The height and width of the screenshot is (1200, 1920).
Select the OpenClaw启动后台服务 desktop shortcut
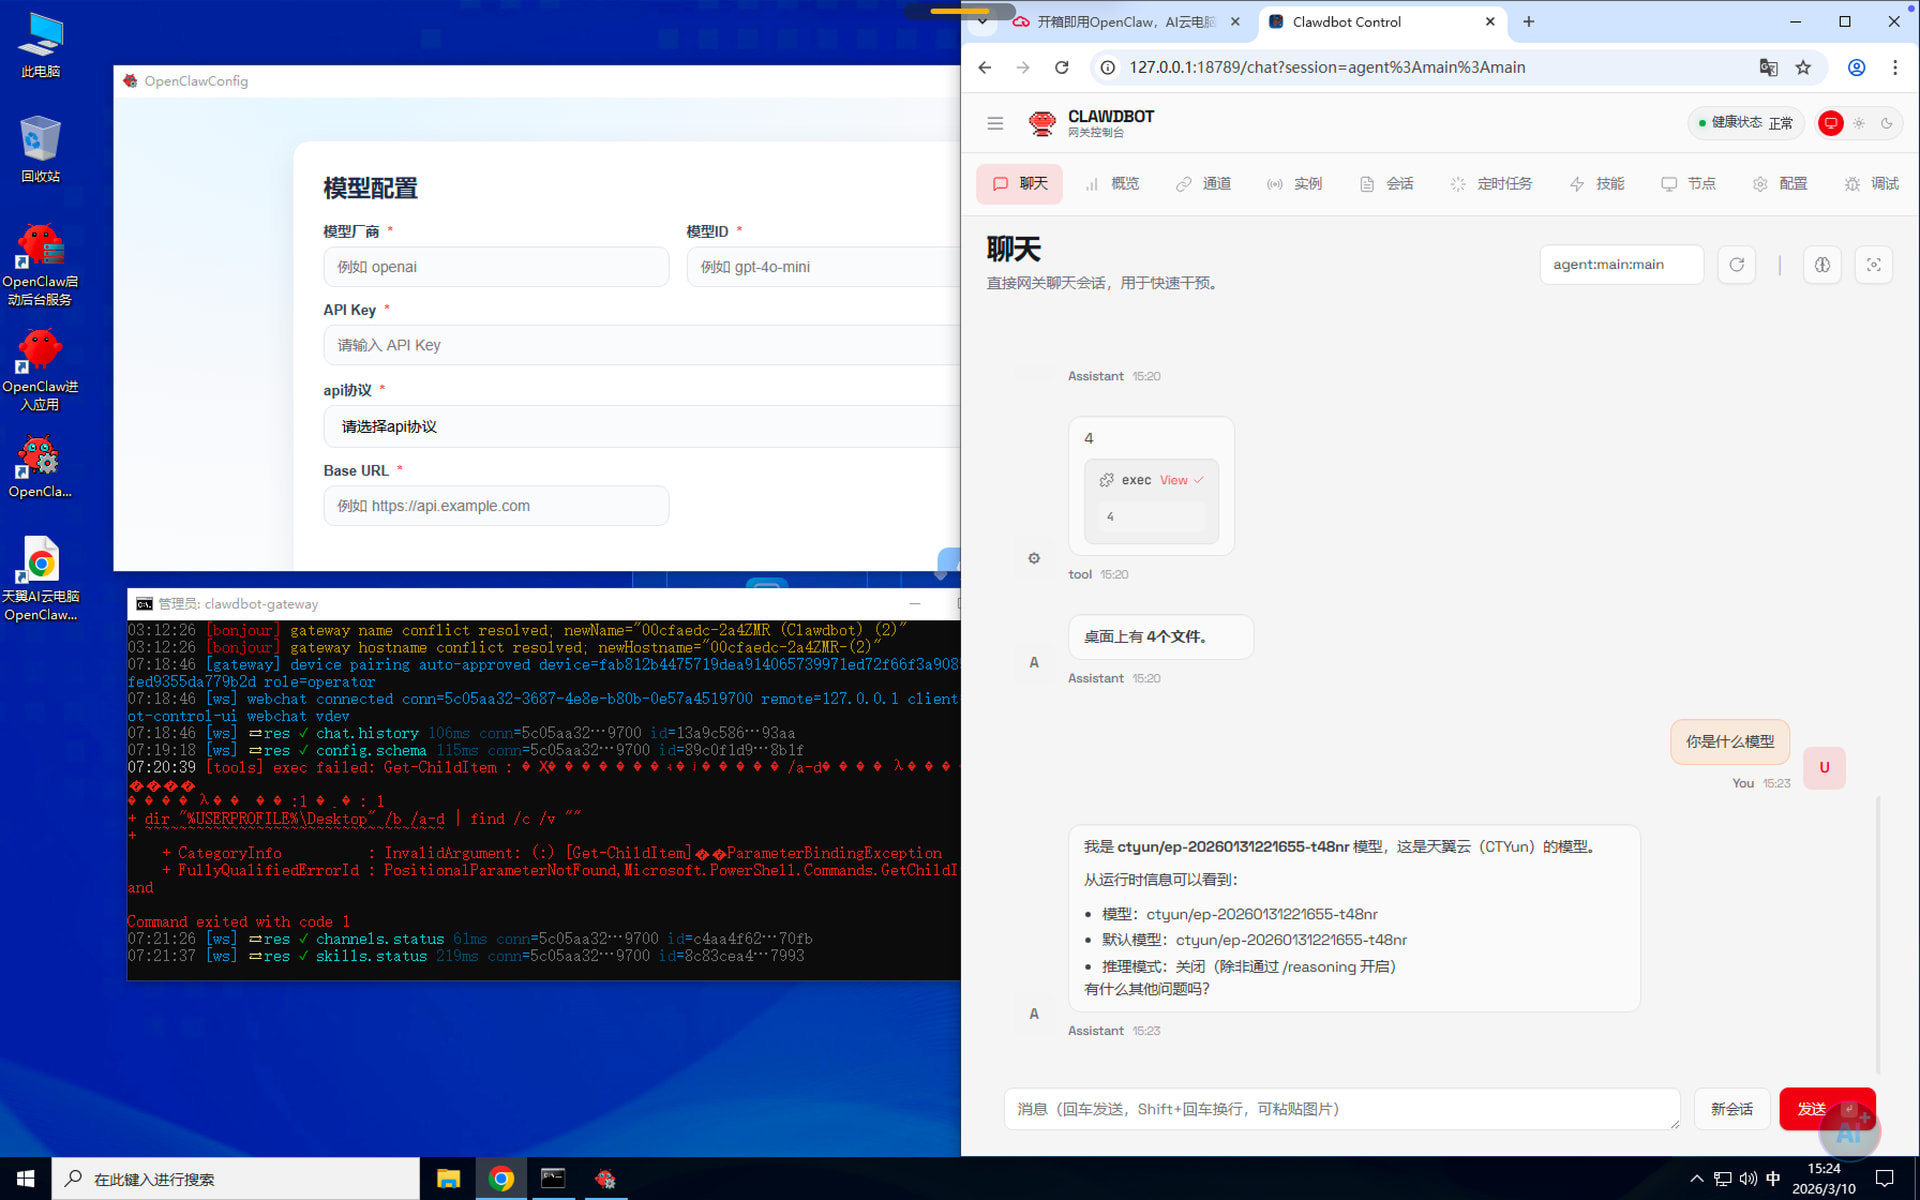point(40,265)
